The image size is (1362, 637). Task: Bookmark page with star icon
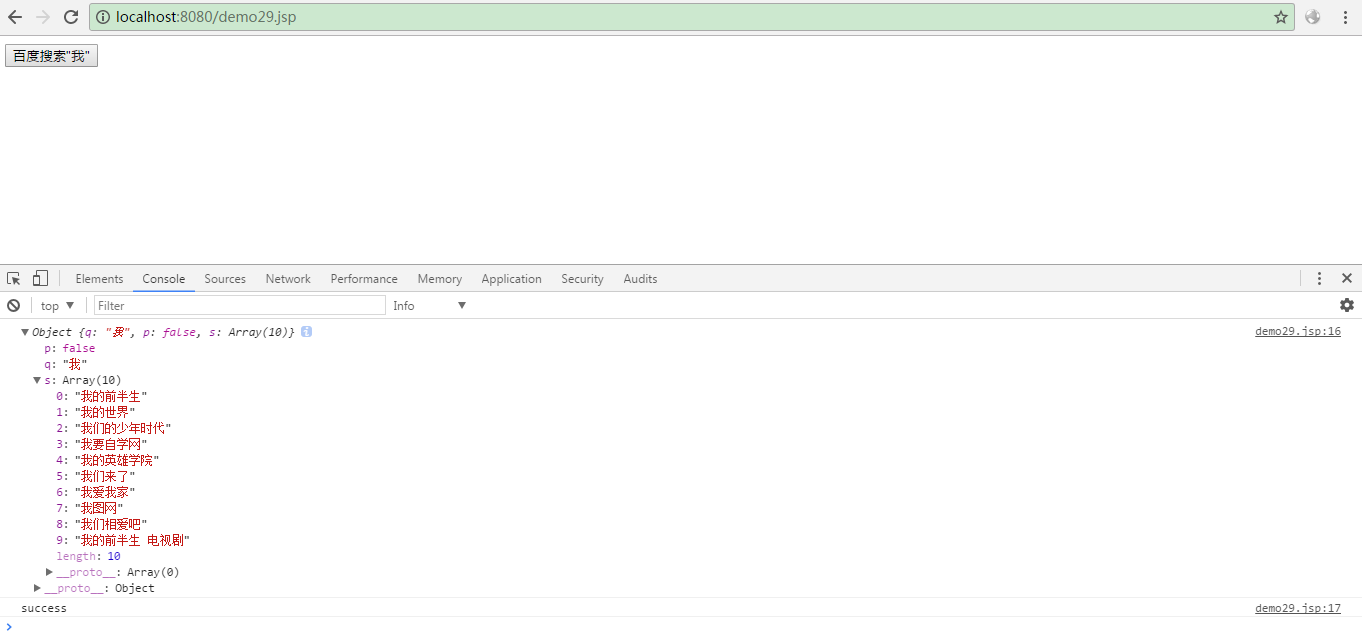click(x=1280, y=17)
